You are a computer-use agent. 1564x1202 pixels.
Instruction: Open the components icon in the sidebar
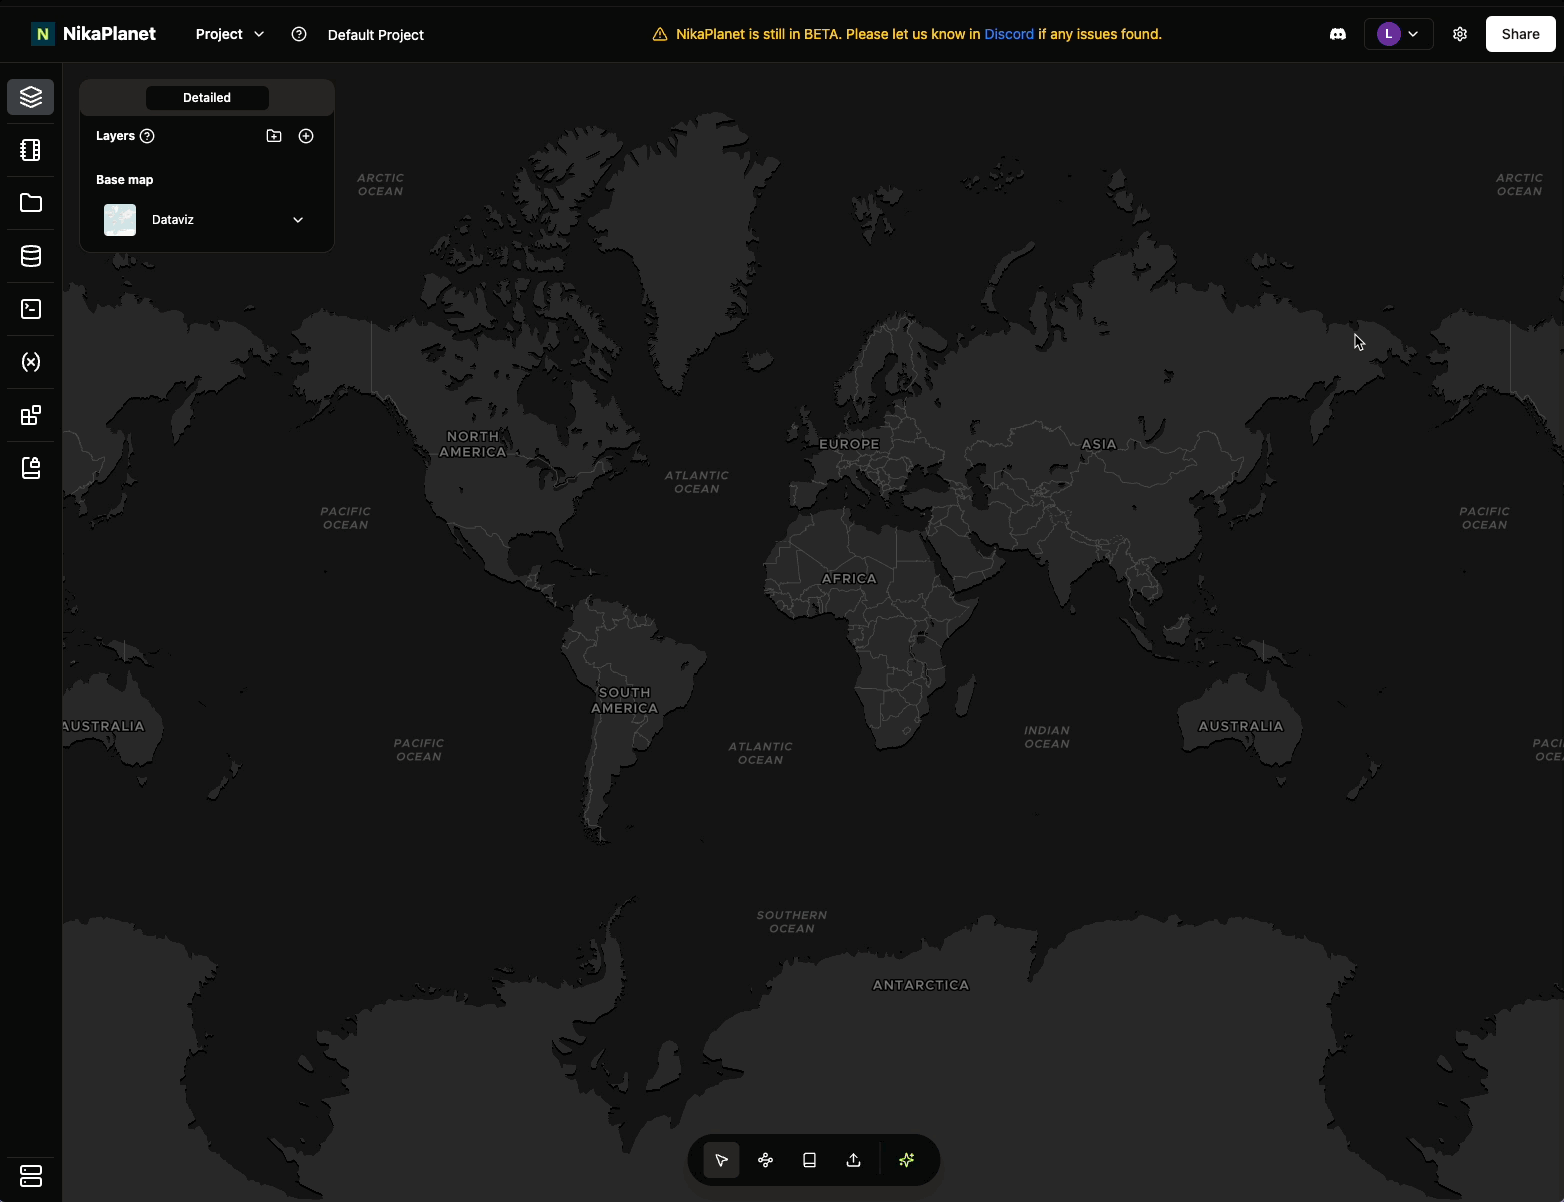point(30,415)
